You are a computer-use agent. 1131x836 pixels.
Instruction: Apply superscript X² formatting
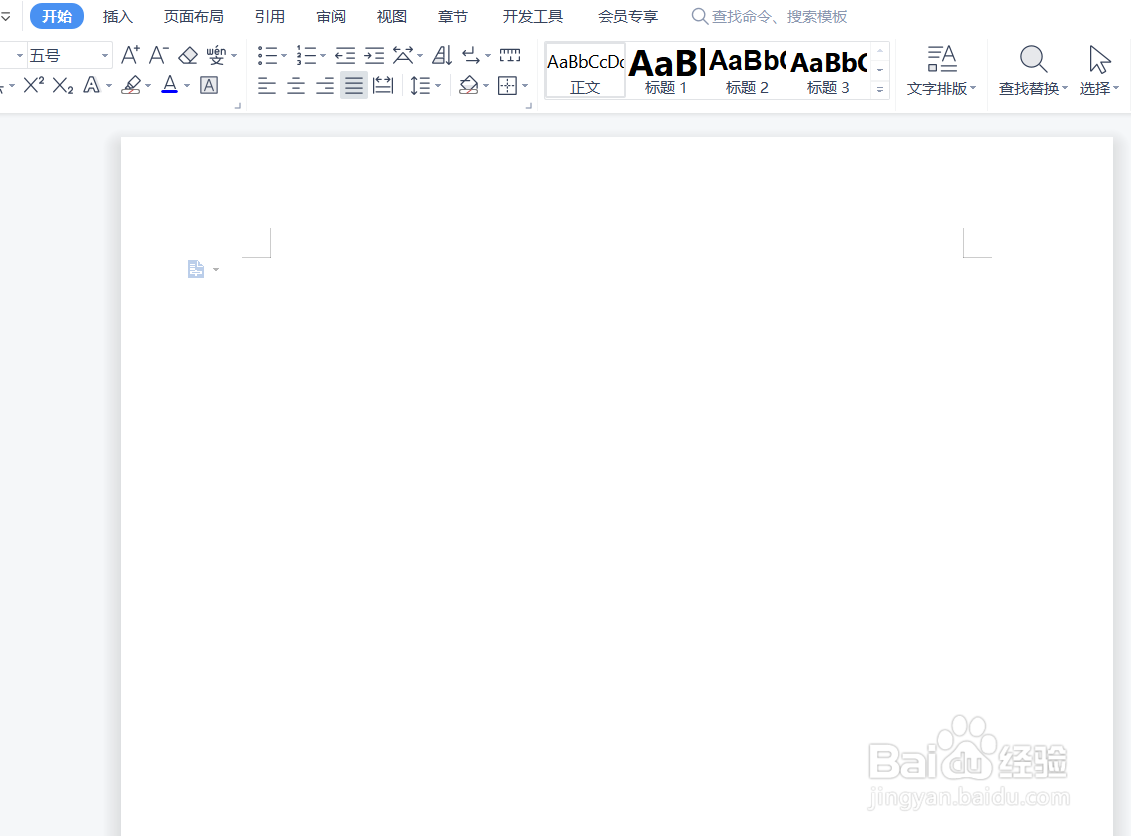tap(34, 85)
